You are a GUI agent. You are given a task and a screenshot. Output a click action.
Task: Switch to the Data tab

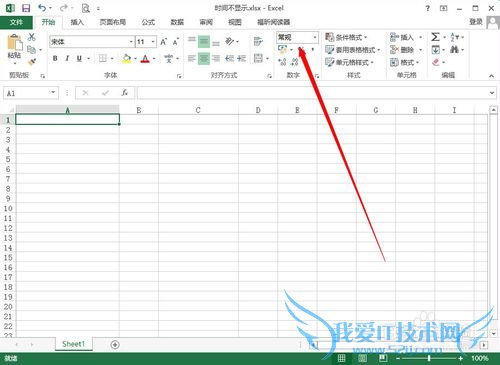pos(177,22)
